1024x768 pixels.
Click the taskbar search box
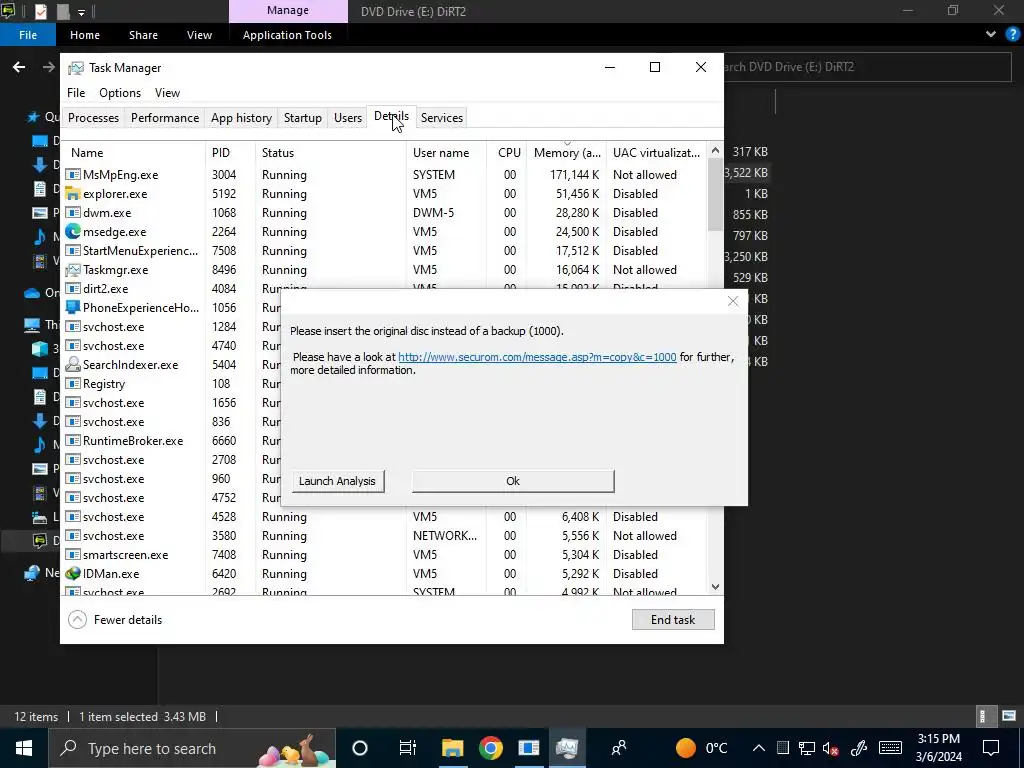(x=192, y=748)
